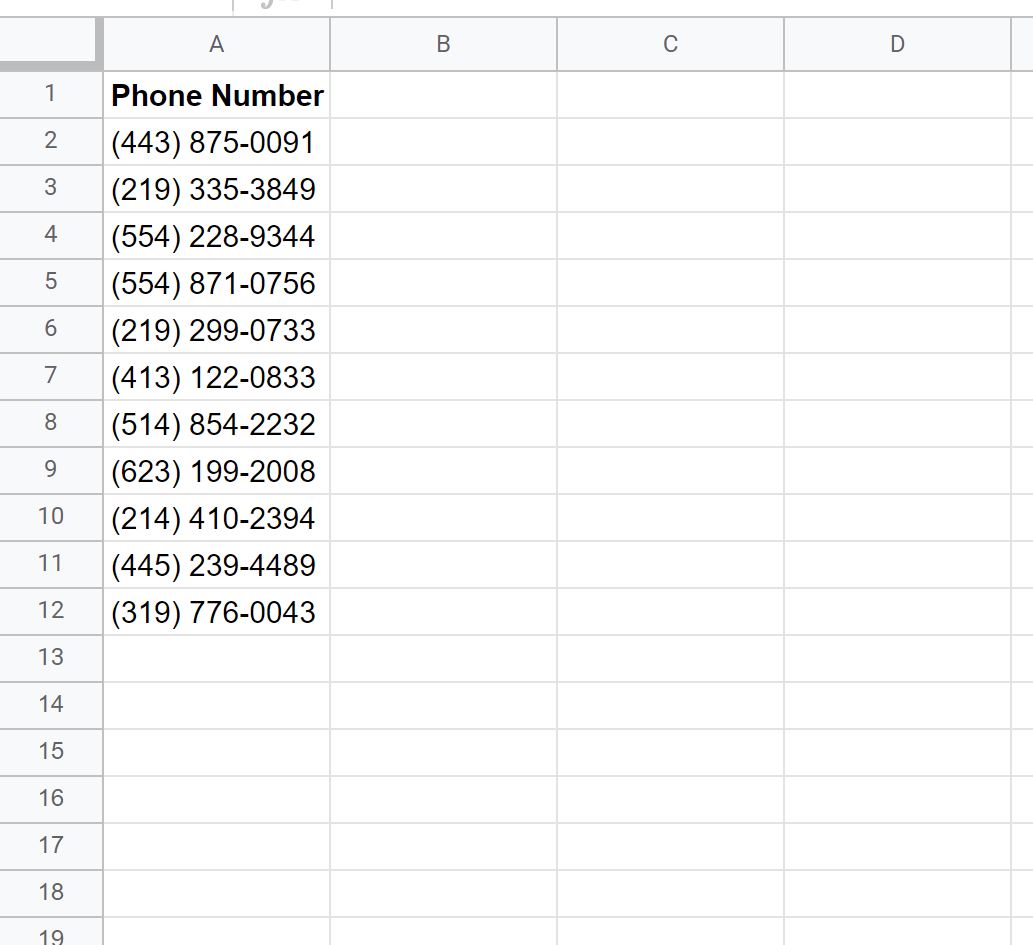
Task: Select cell containing (554) 871-0756
Action: pos(217,283)
